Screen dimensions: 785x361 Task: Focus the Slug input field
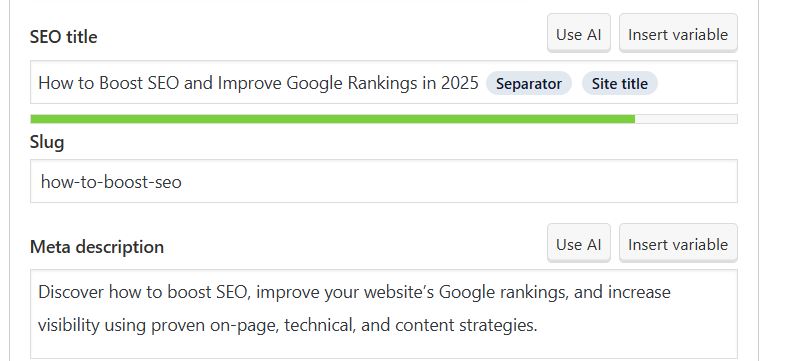tap(383, 181)
